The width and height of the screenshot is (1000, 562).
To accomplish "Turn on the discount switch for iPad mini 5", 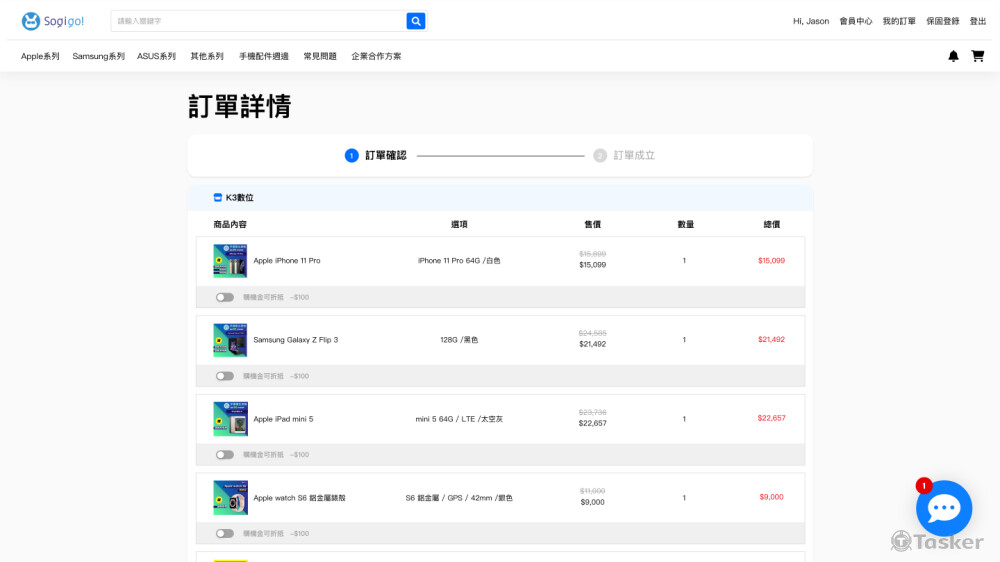I will click(225, 455).
